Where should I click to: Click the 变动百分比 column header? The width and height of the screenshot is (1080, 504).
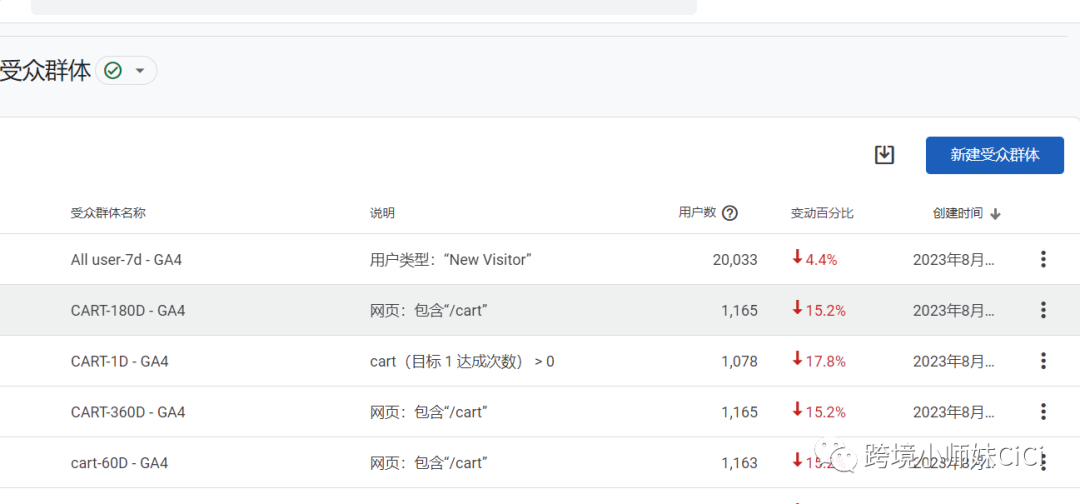822,213
